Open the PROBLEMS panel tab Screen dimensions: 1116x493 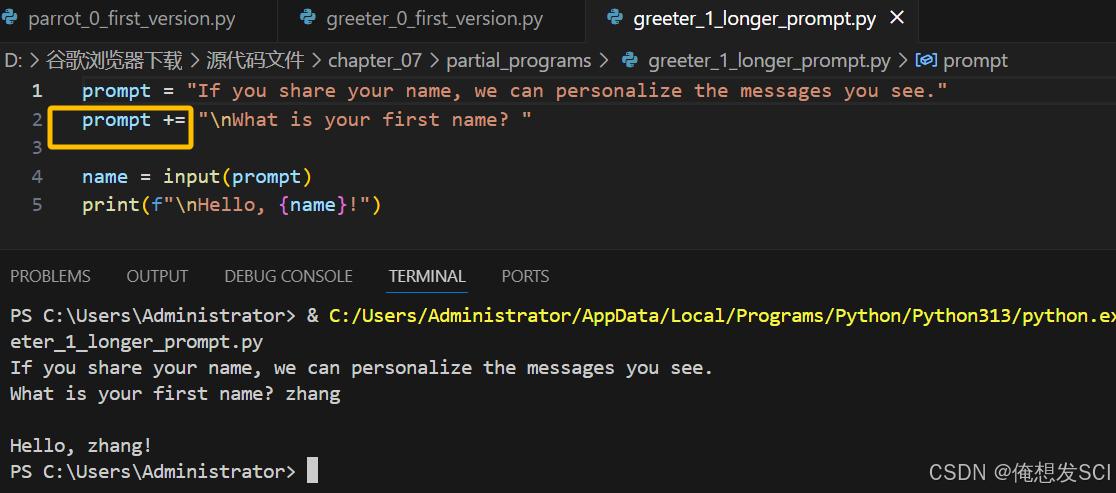50,276
